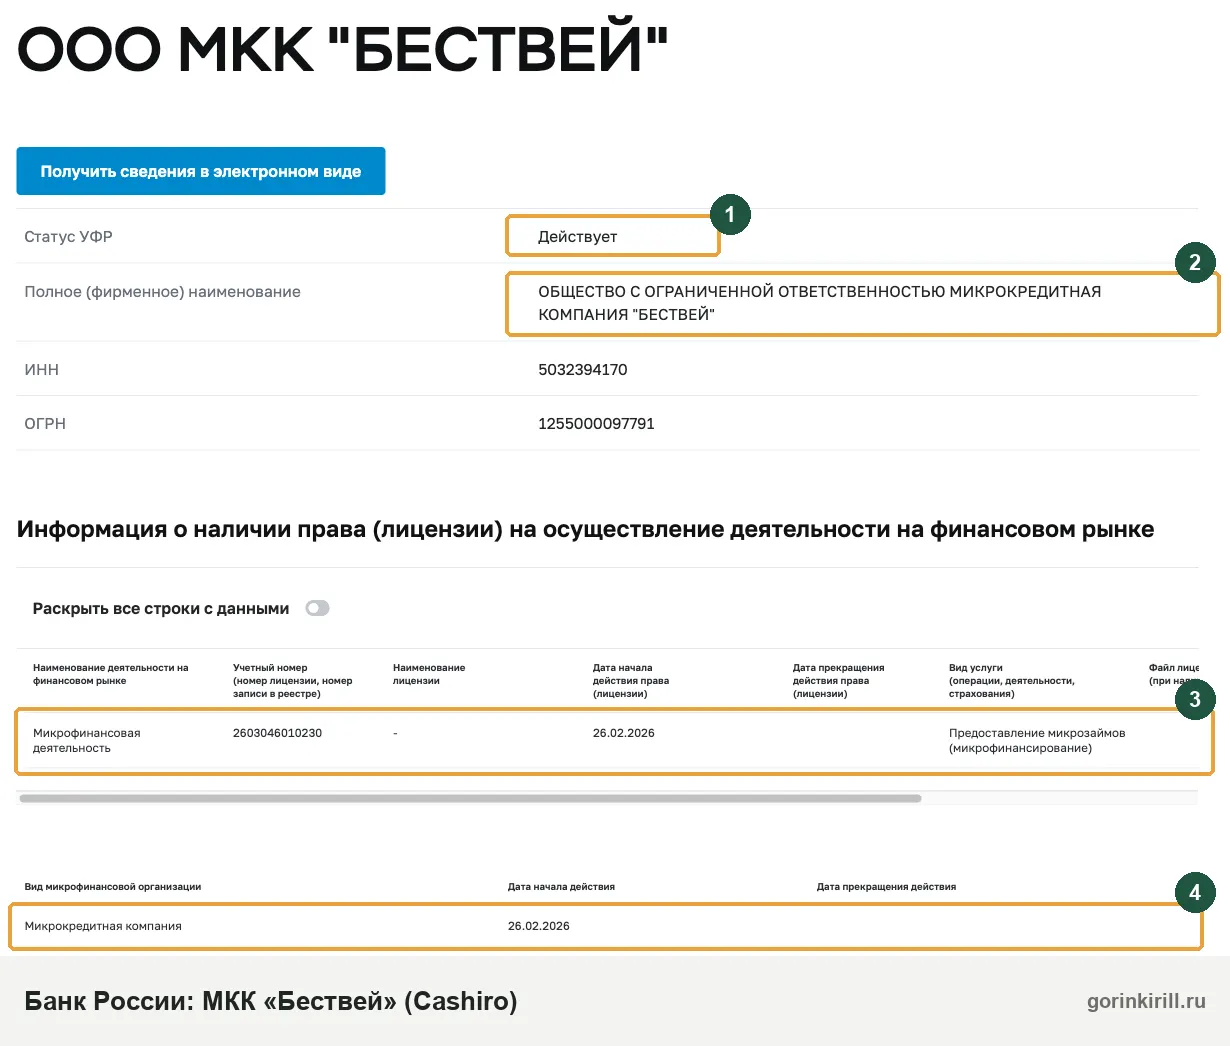
Task: Click column header 'Дата начала действия'
Action: tap(561, 887)
